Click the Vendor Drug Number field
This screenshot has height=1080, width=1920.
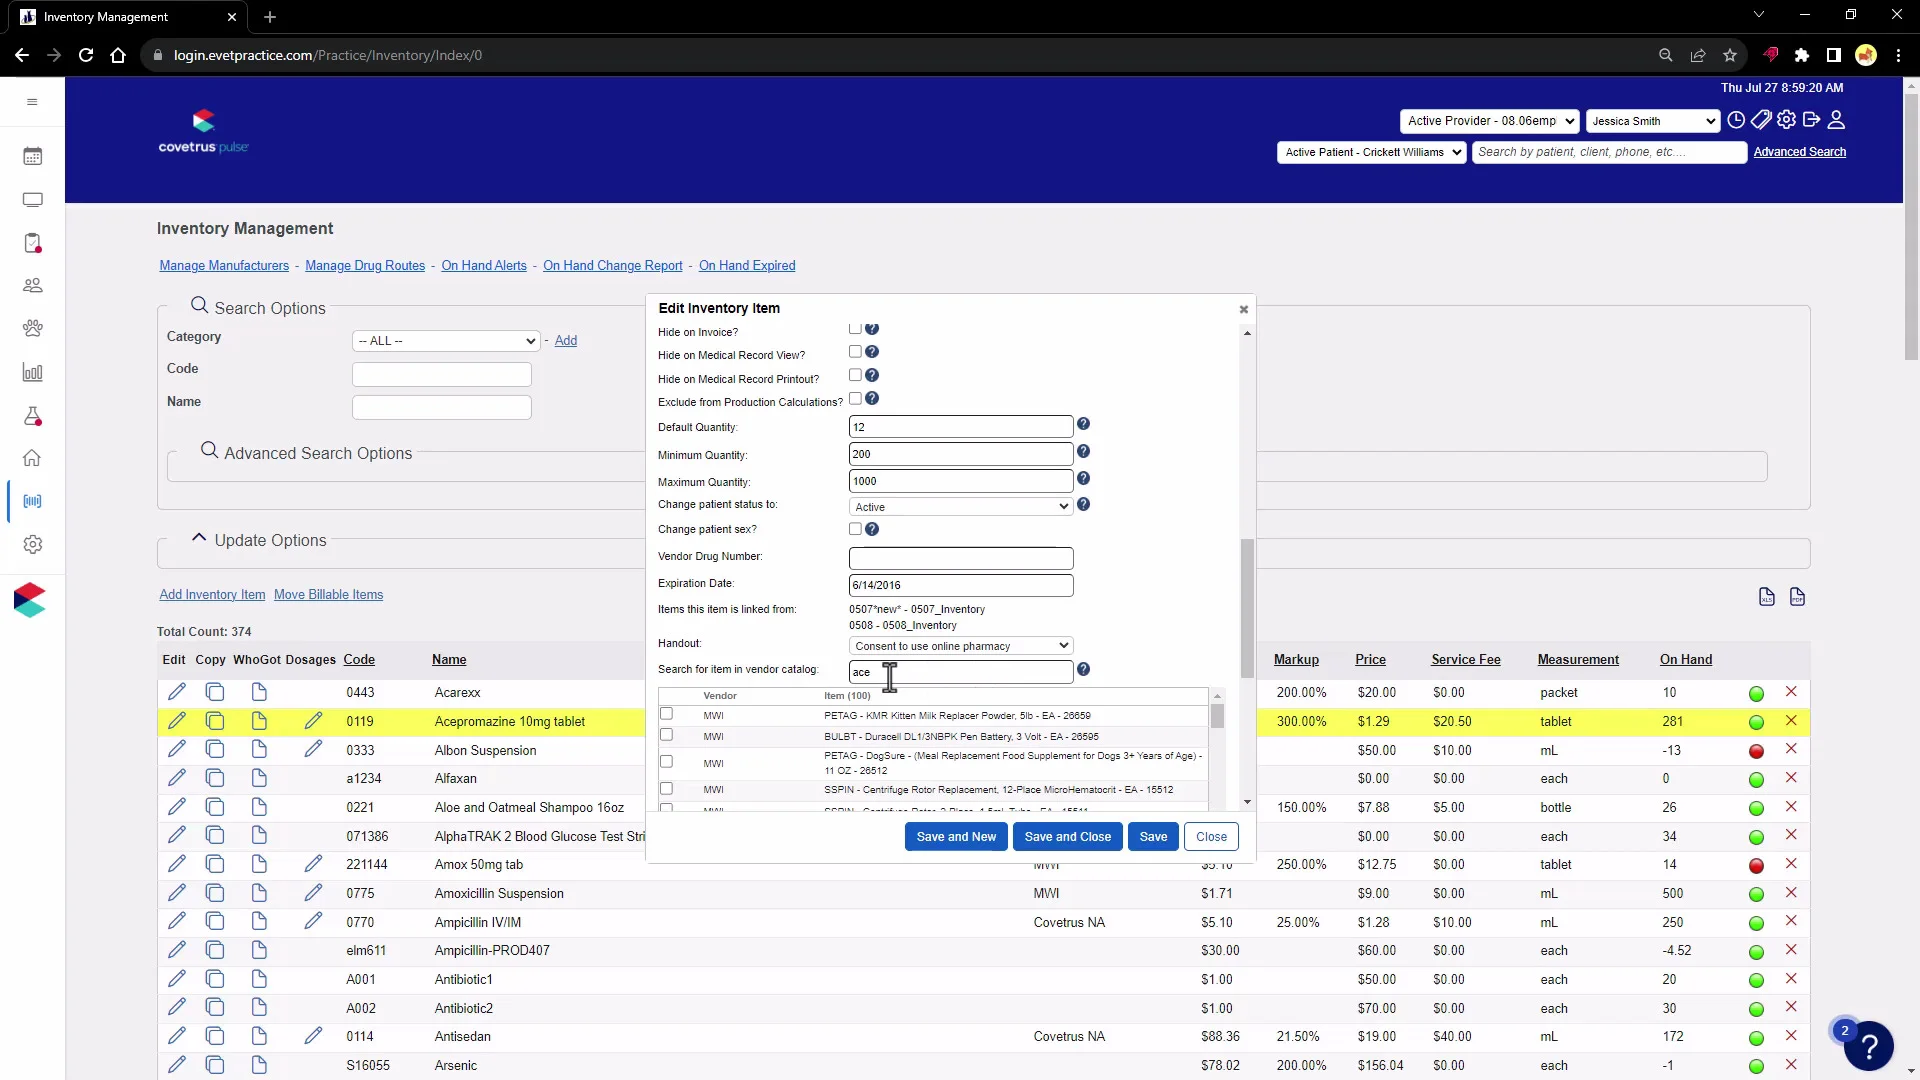(x=960, y=558)
